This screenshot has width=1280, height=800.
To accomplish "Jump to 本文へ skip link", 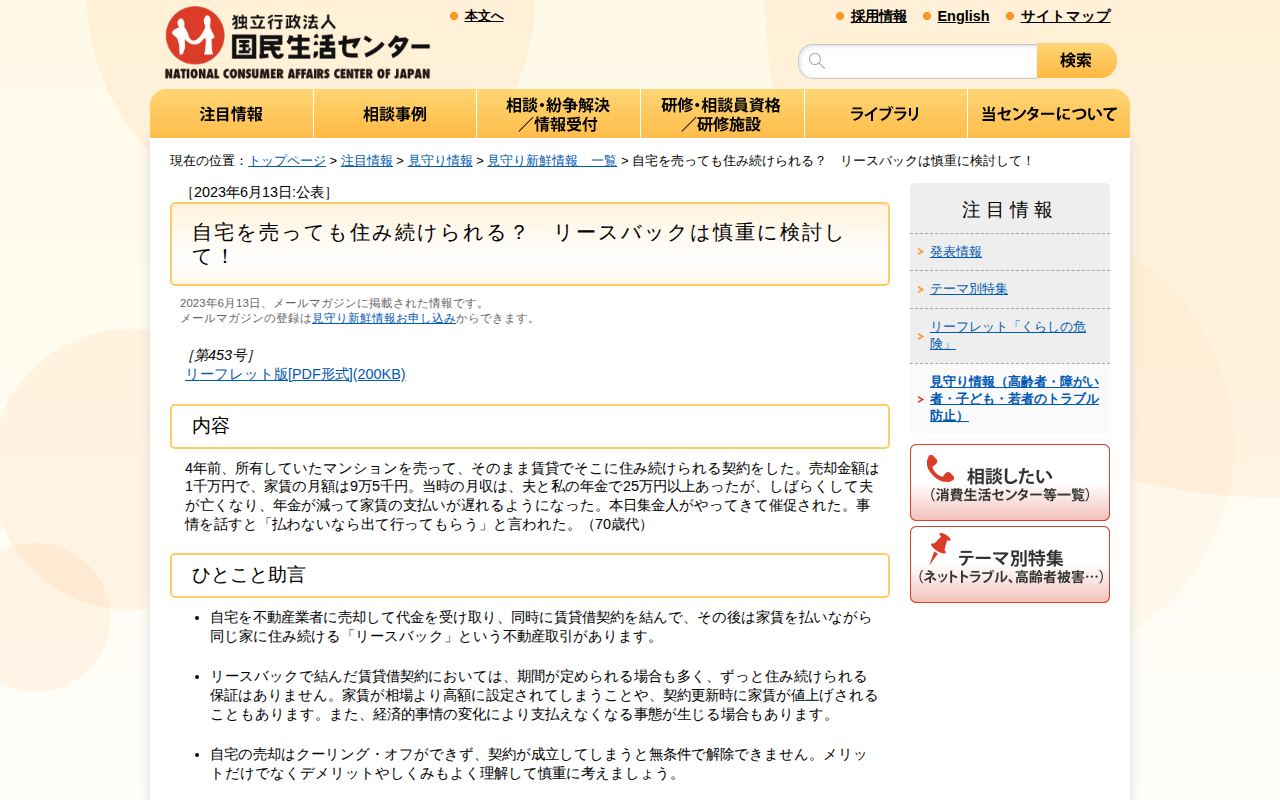I will pyautogui.click(x=484, y=16).
